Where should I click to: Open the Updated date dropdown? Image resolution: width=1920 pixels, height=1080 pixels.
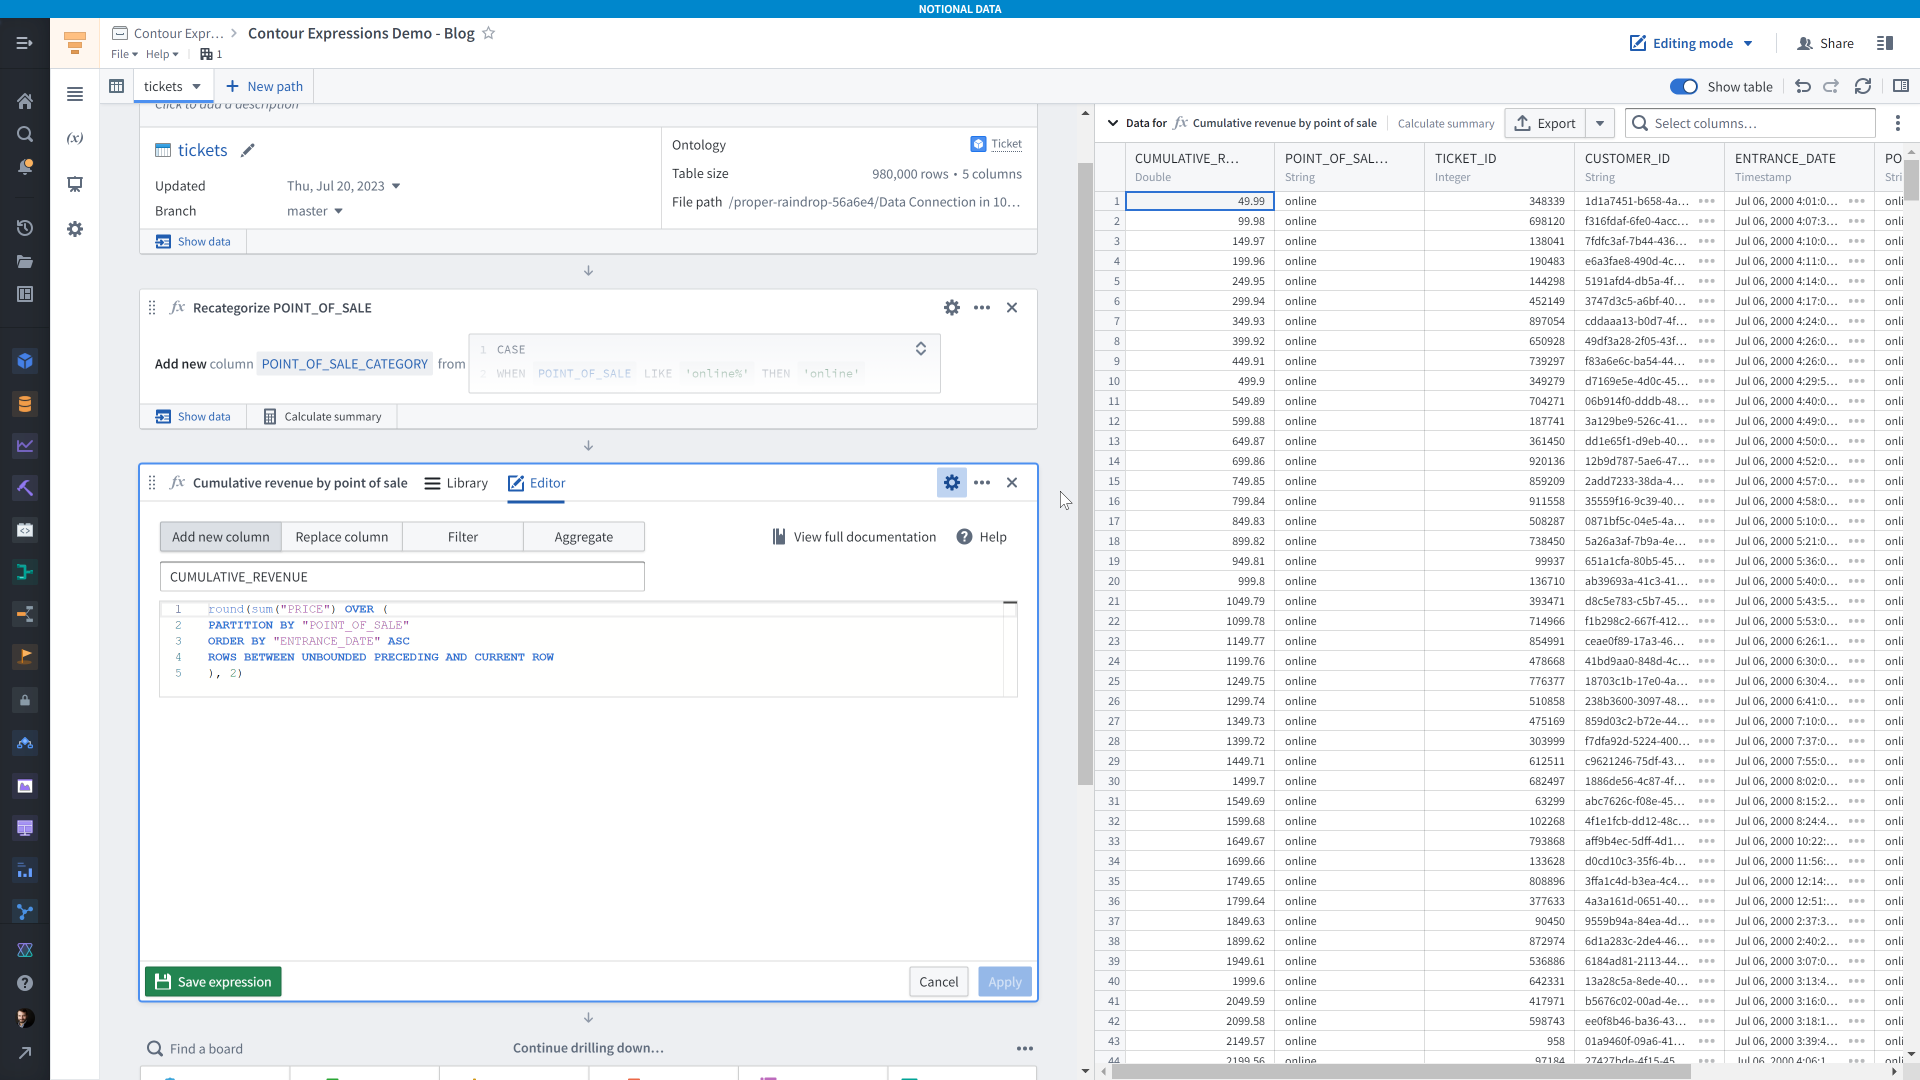396,186
